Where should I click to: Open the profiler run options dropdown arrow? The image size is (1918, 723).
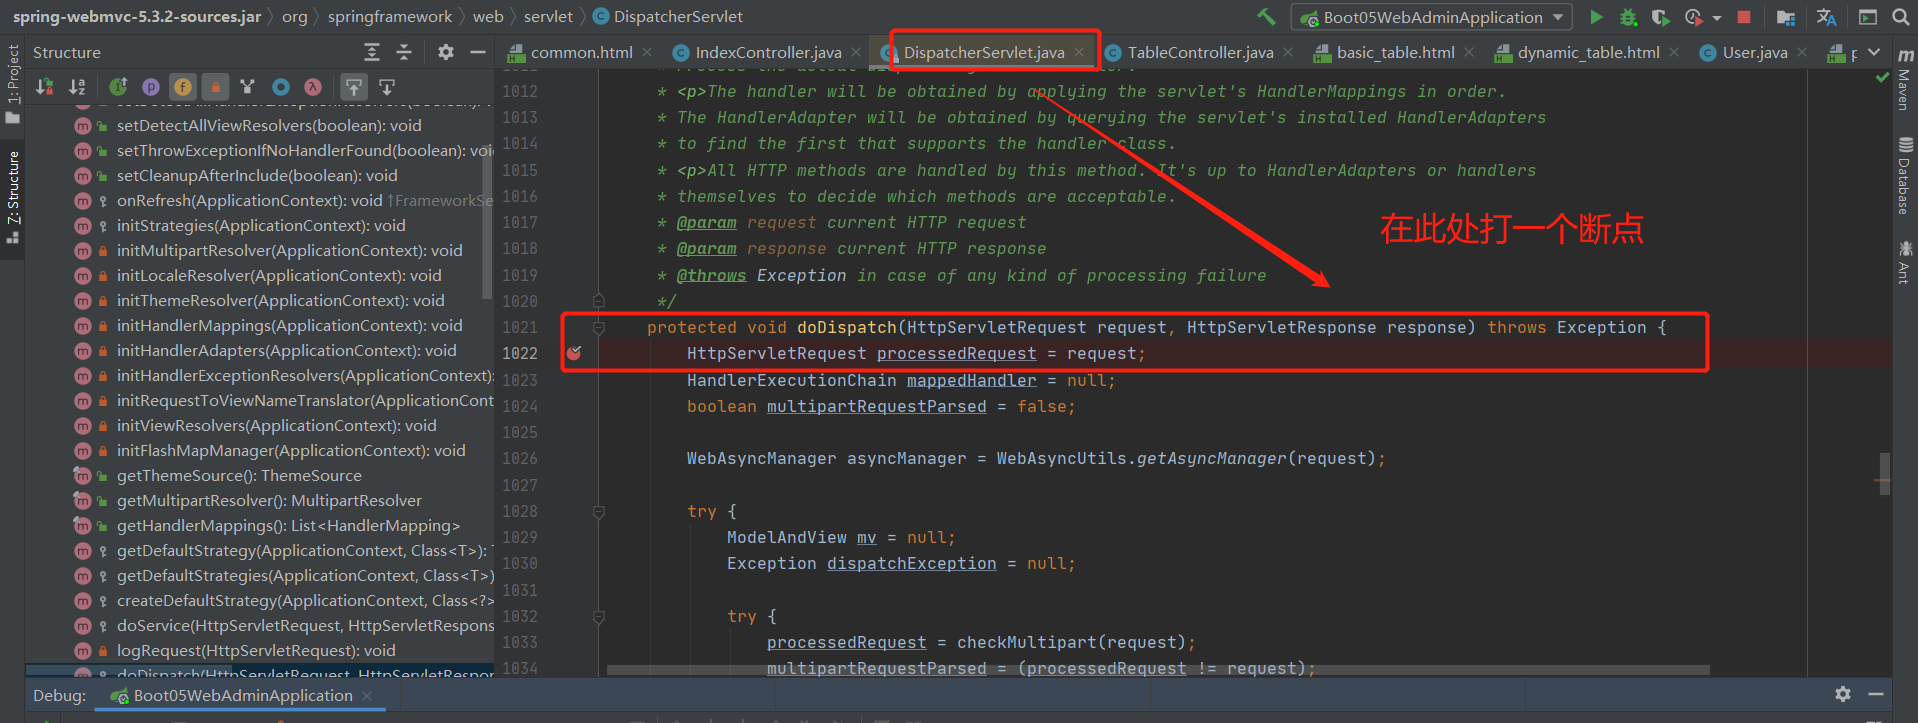coord(1717,17)
